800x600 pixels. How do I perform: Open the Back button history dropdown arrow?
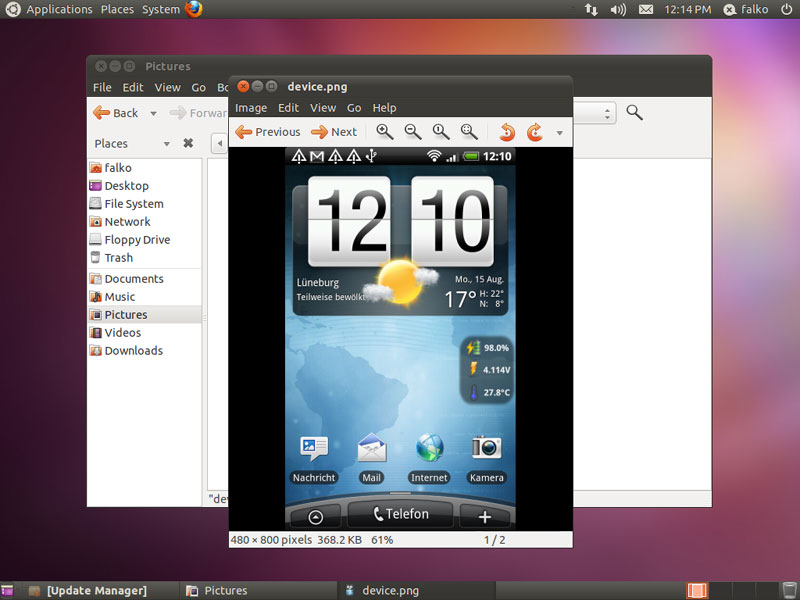coord(153,114)
